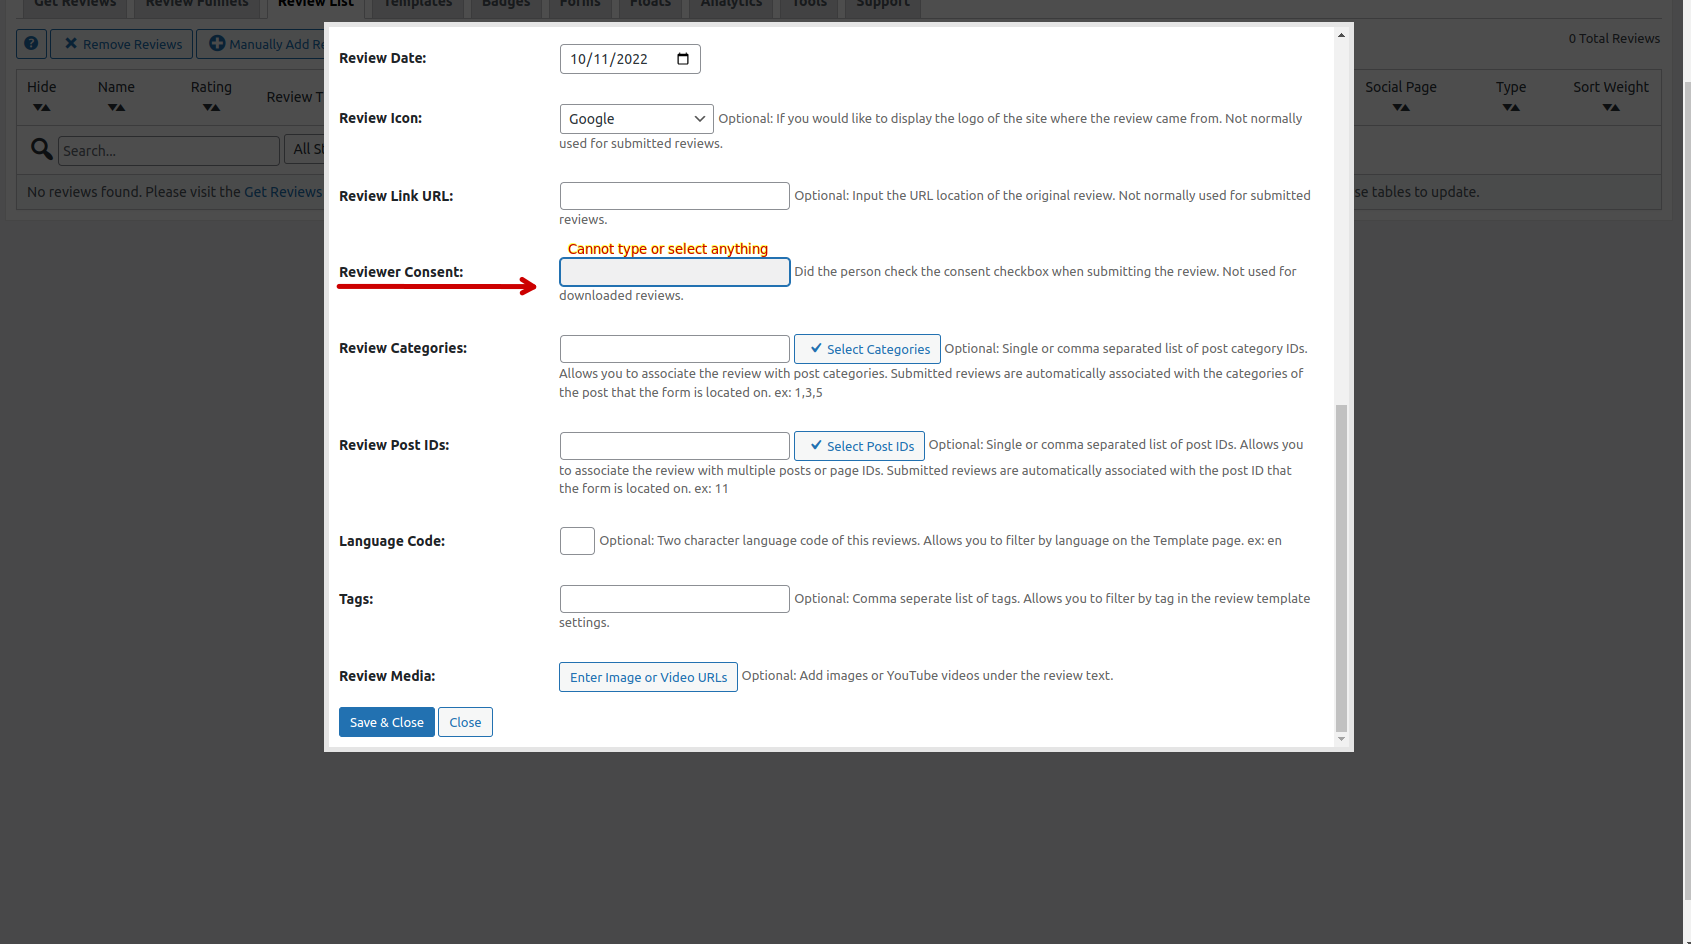Click the magnifier search icon
1691x944 pixels.
41,149
